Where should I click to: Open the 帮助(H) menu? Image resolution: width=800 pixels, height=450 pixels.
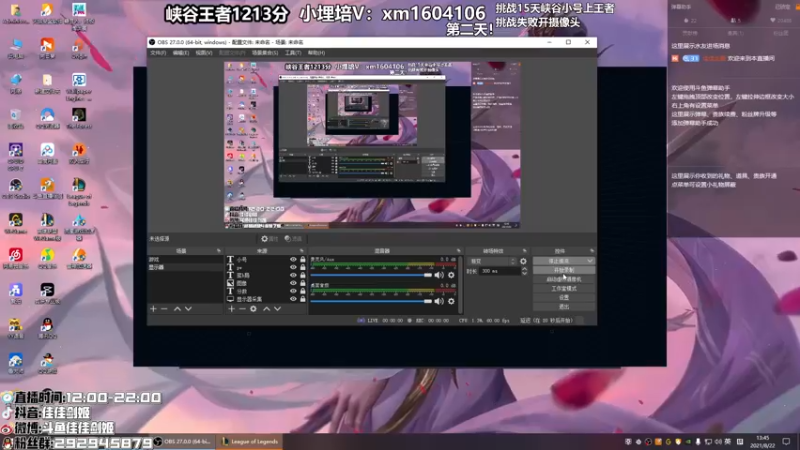(316, 53)
